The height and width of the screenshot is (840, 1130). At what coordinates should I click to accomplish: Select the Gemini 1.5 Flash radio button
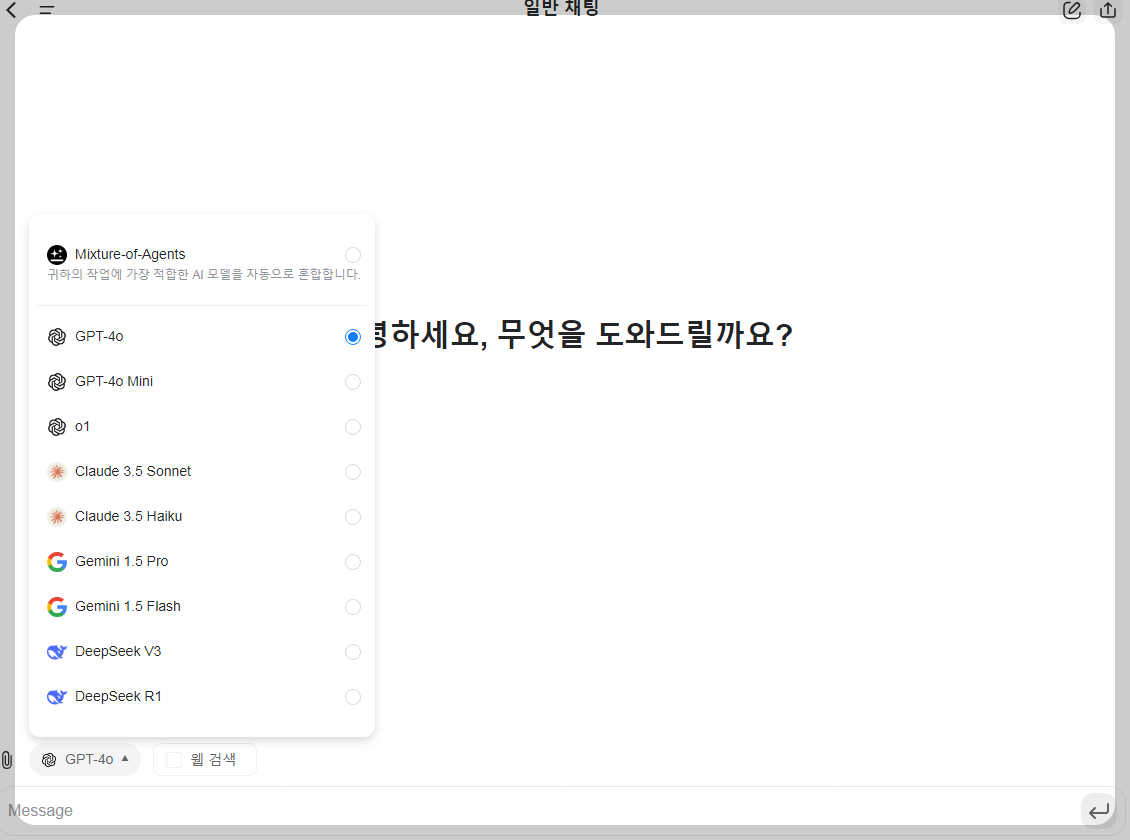352,607
